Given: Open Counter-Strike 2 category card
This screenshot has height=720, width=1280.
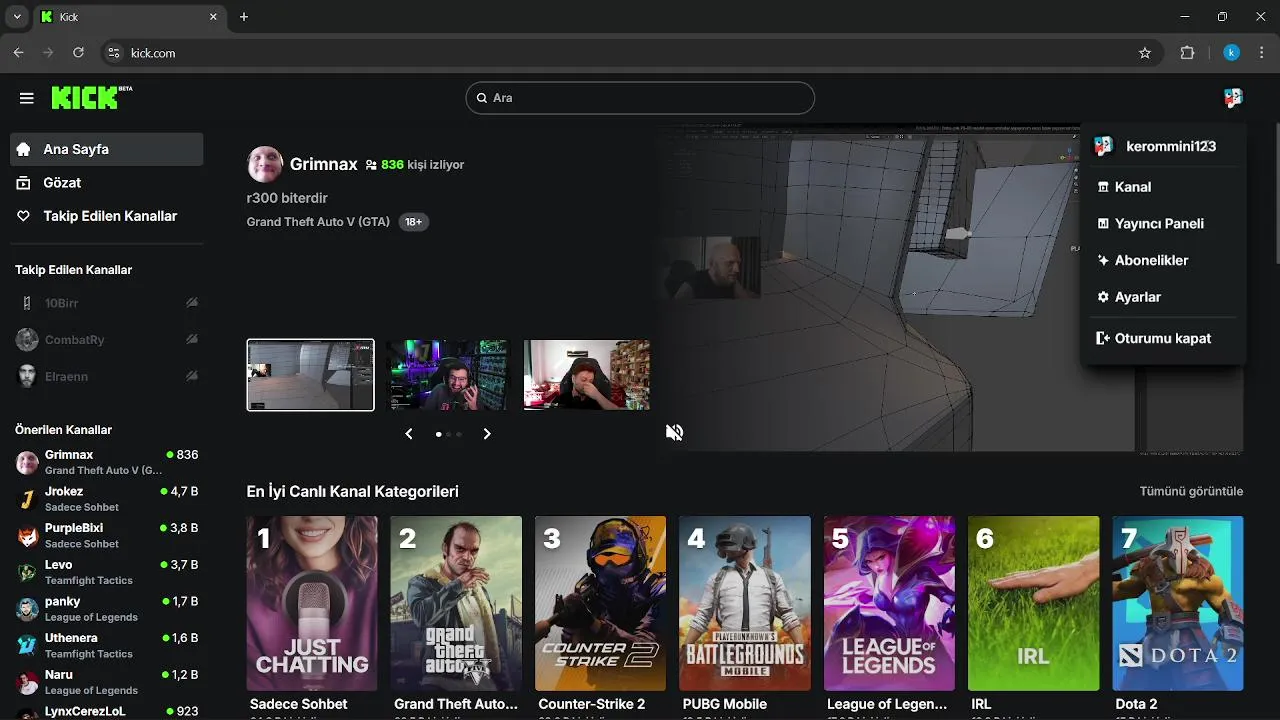Looking at the screenshot, I should tap(600, 603).
